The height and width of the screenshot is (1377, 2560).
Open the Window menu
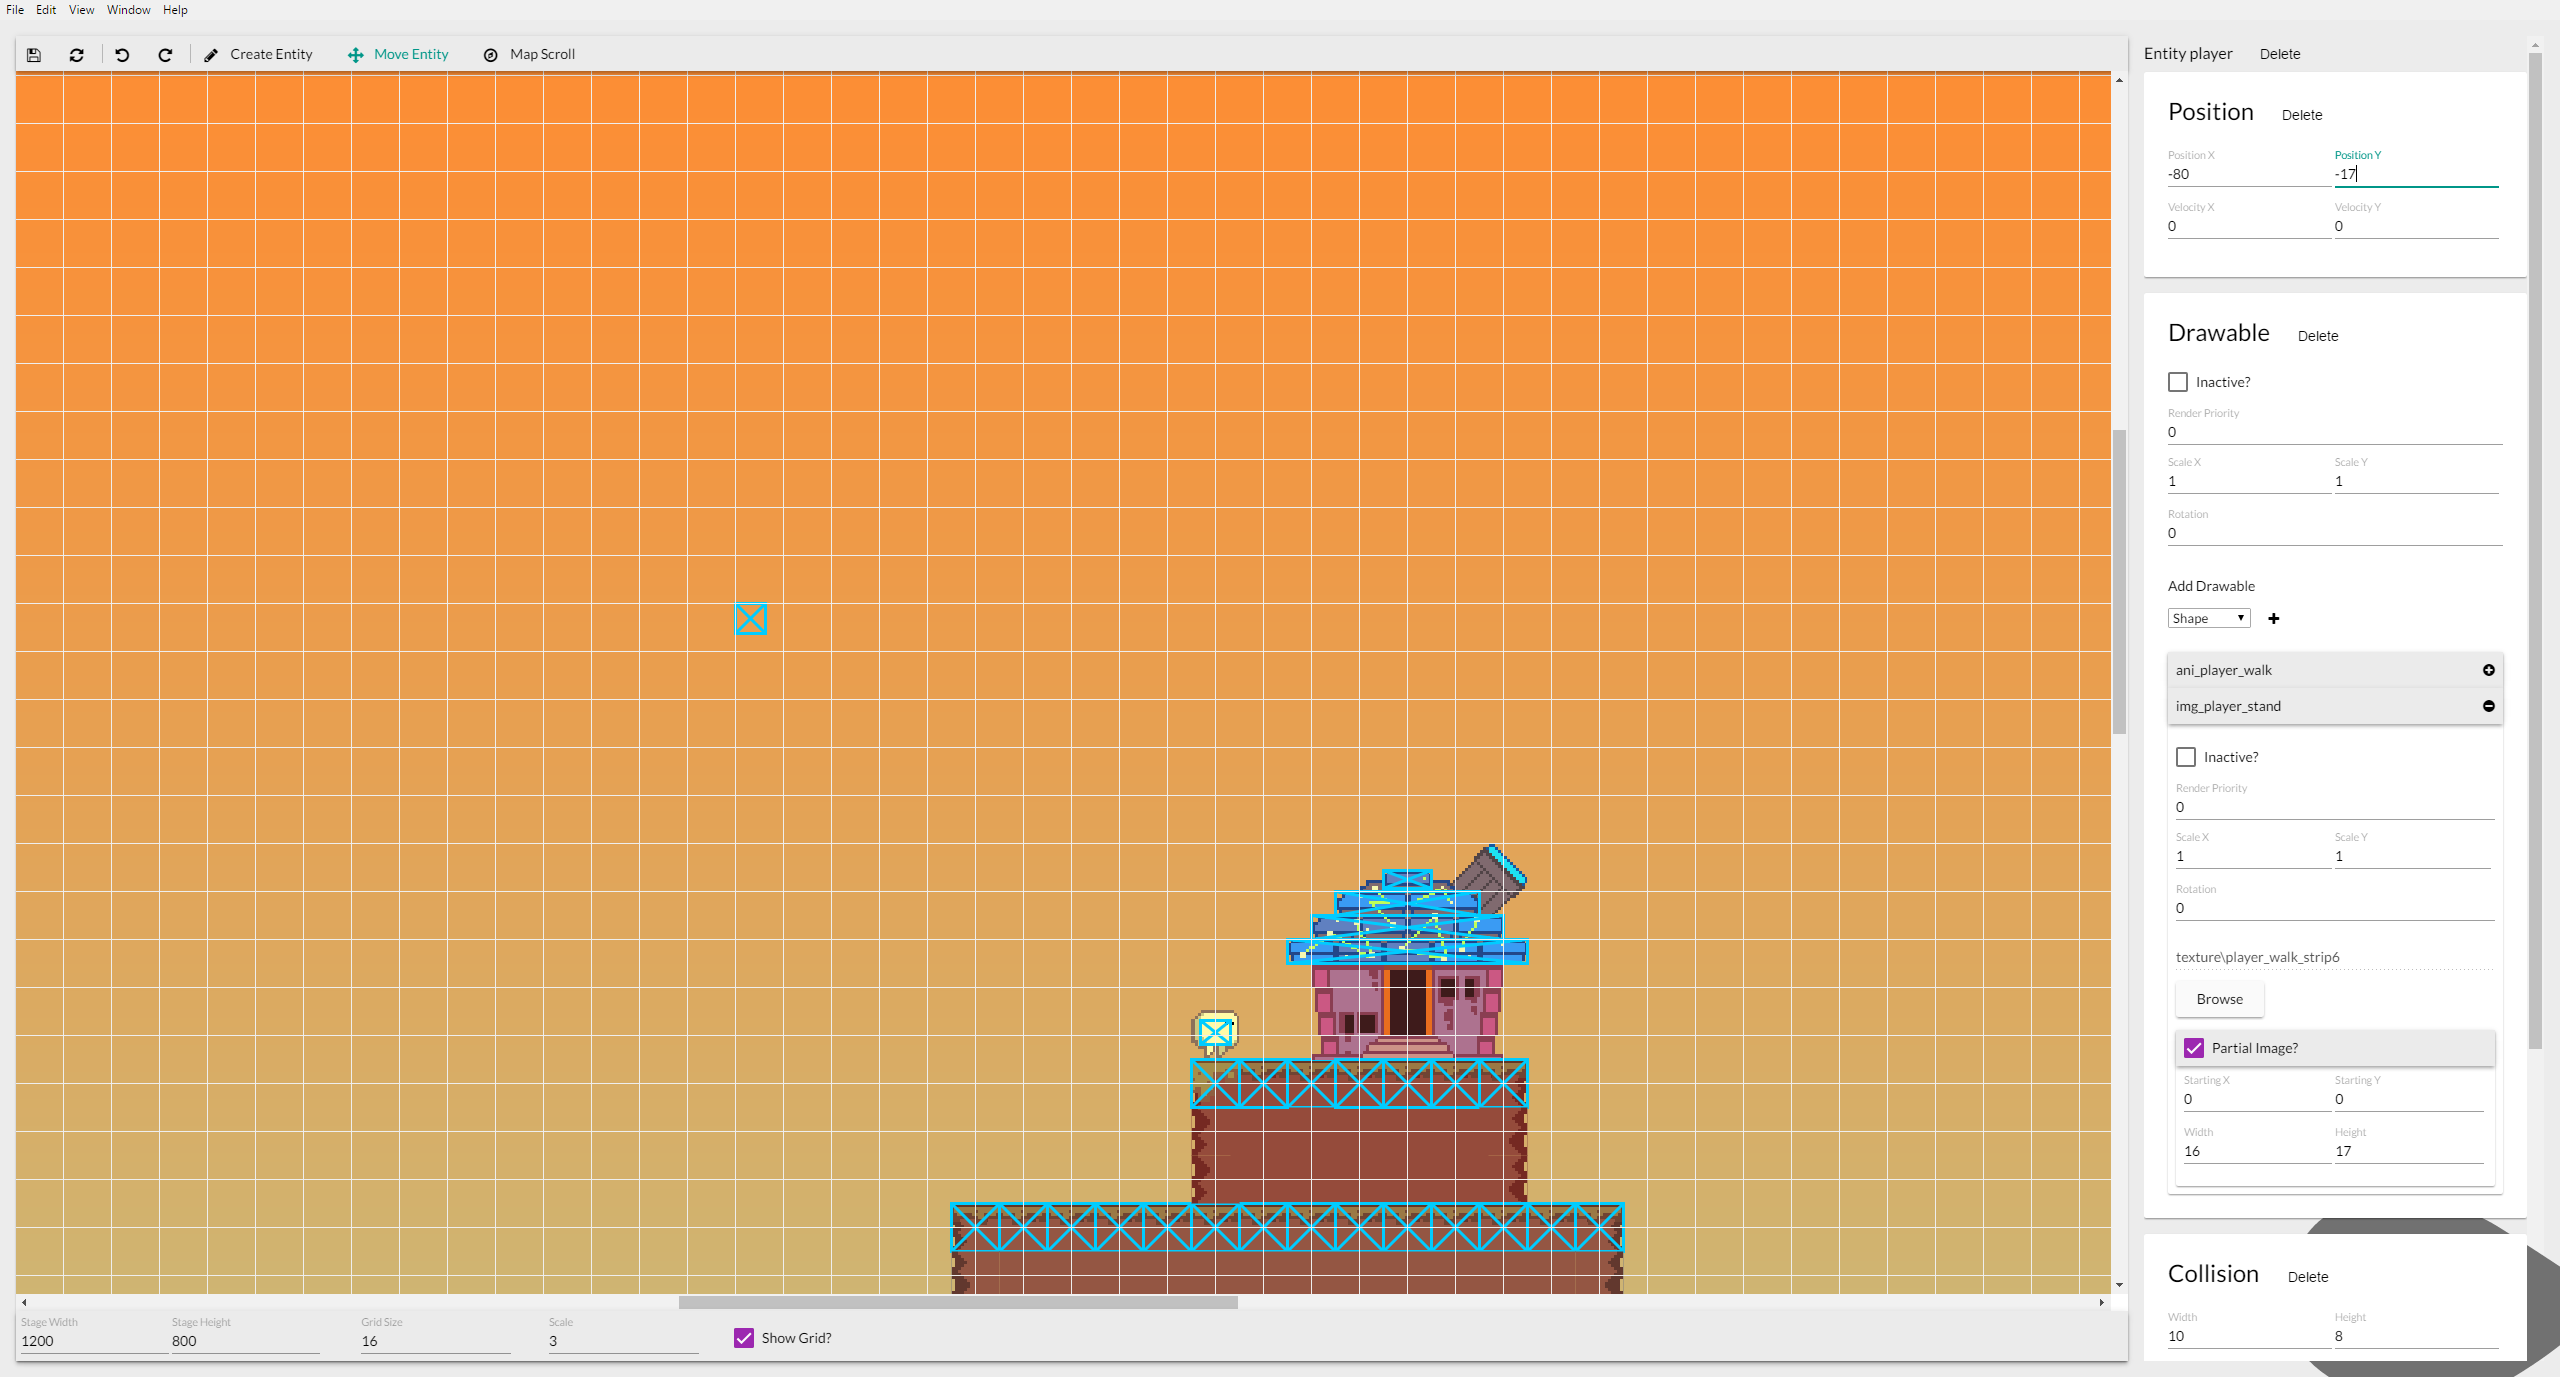pyautogui.click(x=128, y=10)
